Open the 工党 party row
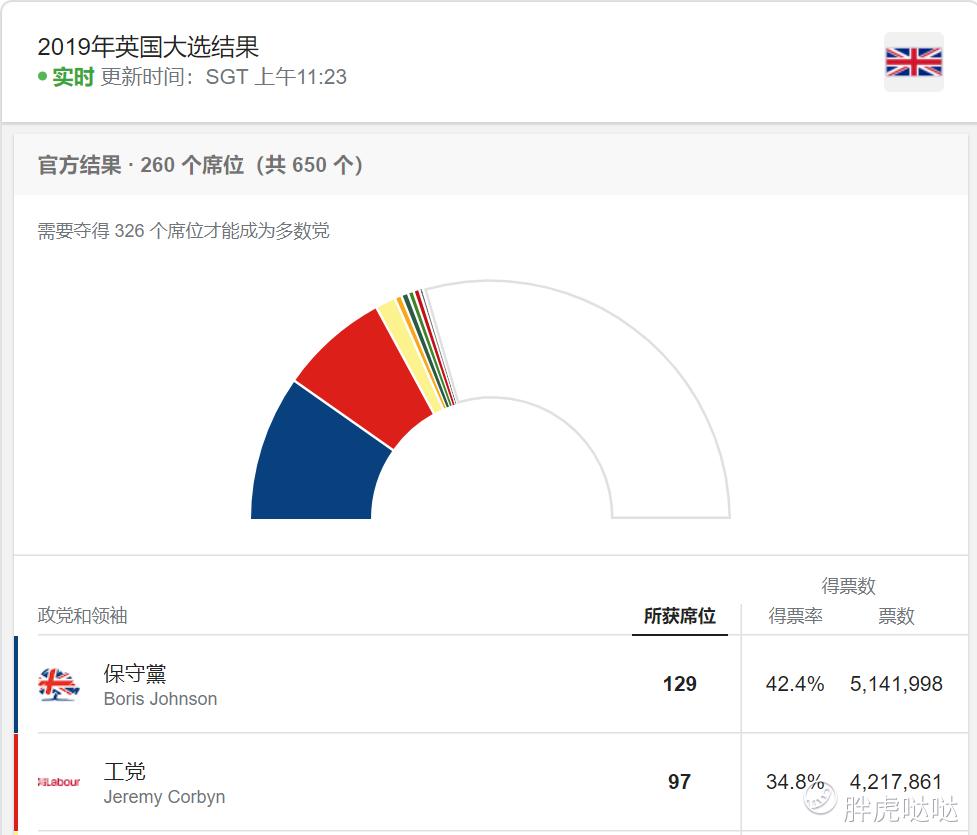Screen dimensions: 977x835 tap(492, 782)
